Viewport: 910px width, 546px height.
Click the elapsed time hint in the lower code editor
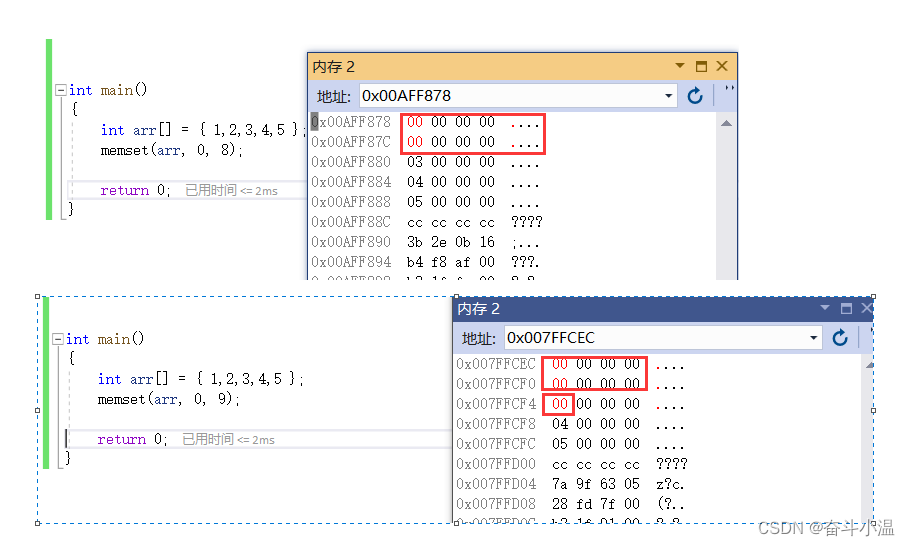point(229,439)
